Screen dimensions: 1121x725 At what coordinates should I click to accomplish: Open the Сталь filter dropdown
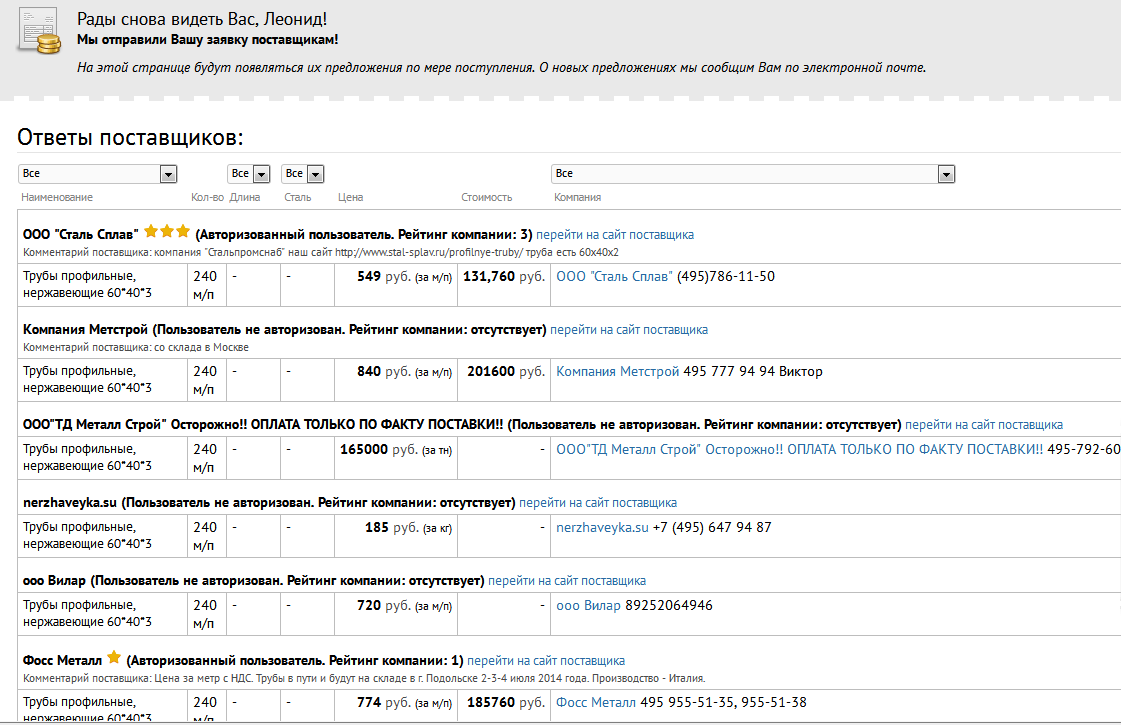coord(303,174)
